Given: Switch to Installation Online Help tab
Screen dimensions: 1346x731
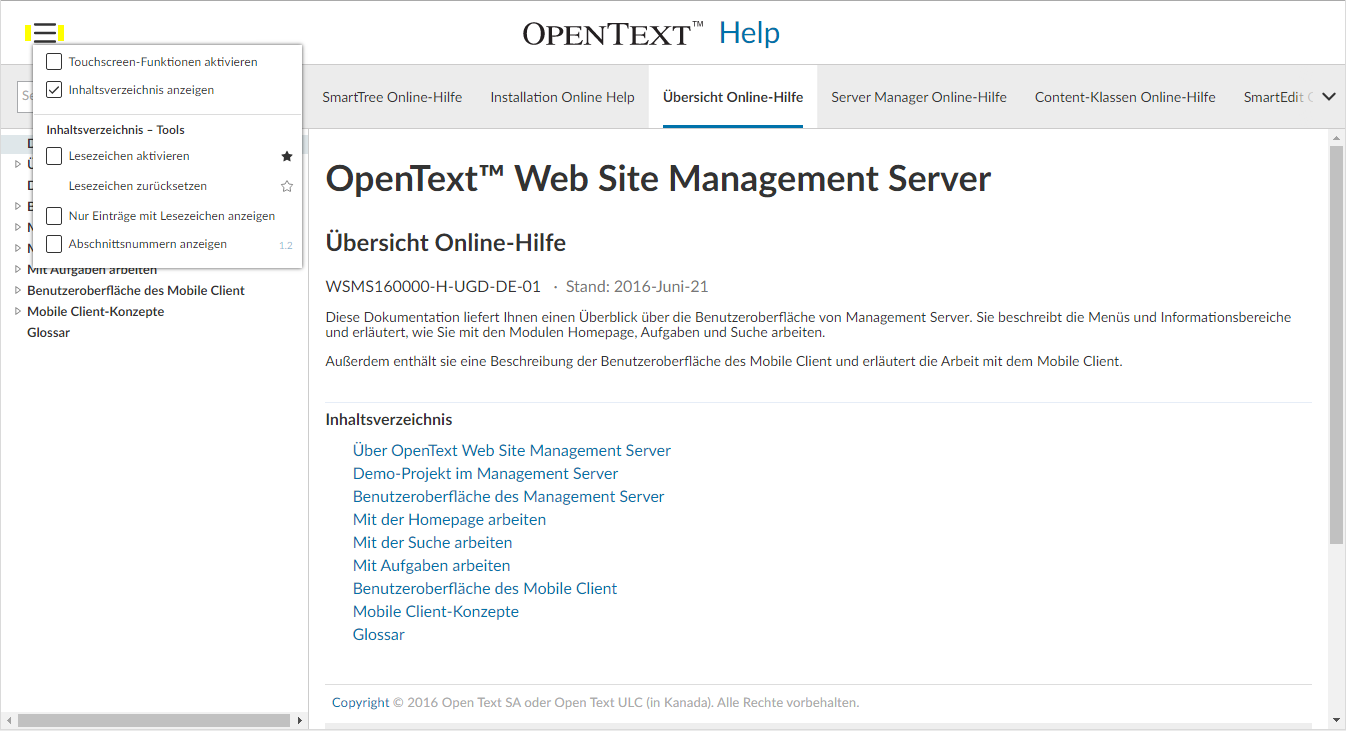Looking at the screenshot, I should pyautogui.click(x=562, y=97).
